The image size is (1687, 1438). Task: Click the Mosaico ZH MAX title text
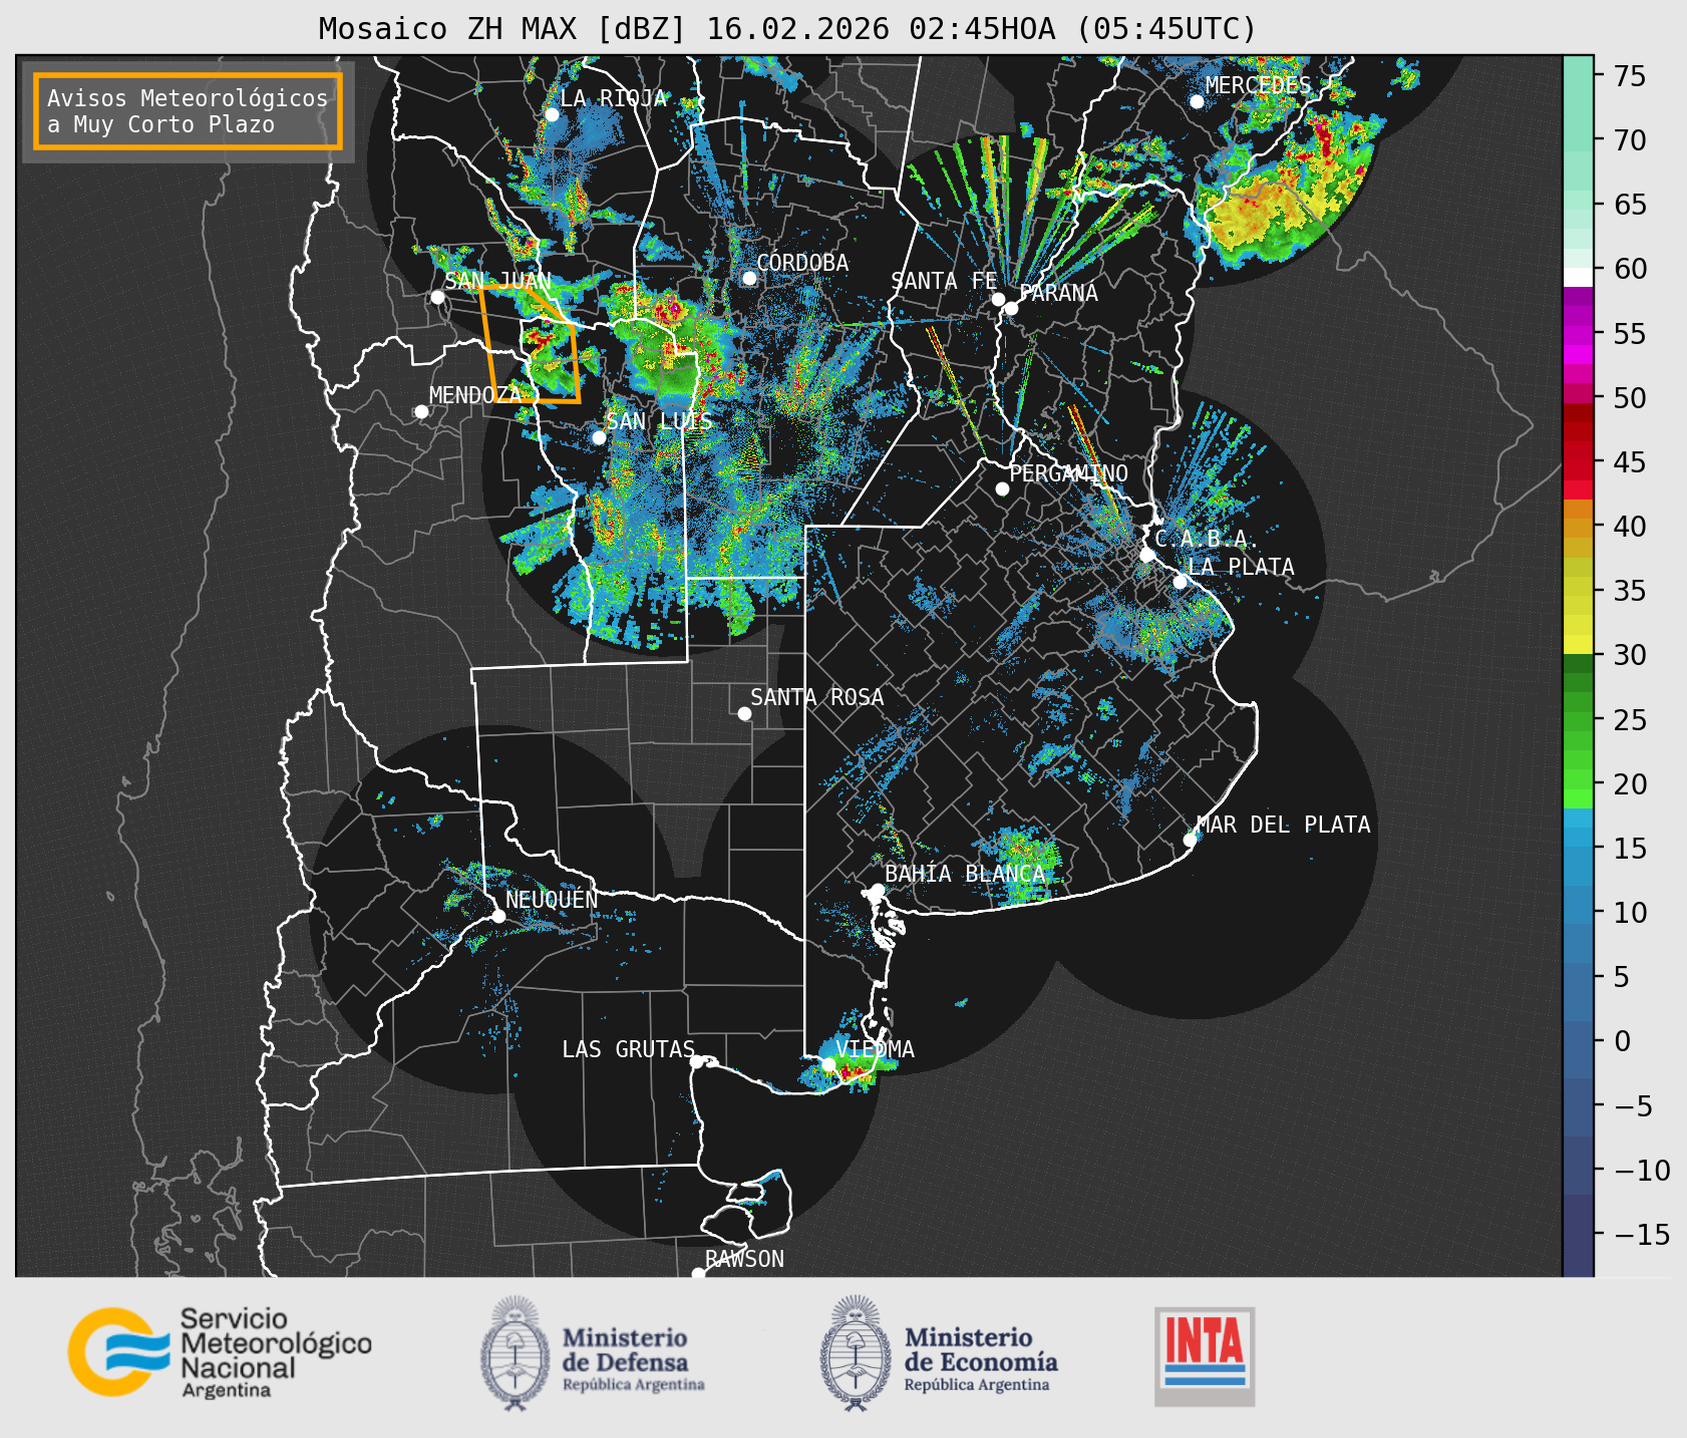786,28
